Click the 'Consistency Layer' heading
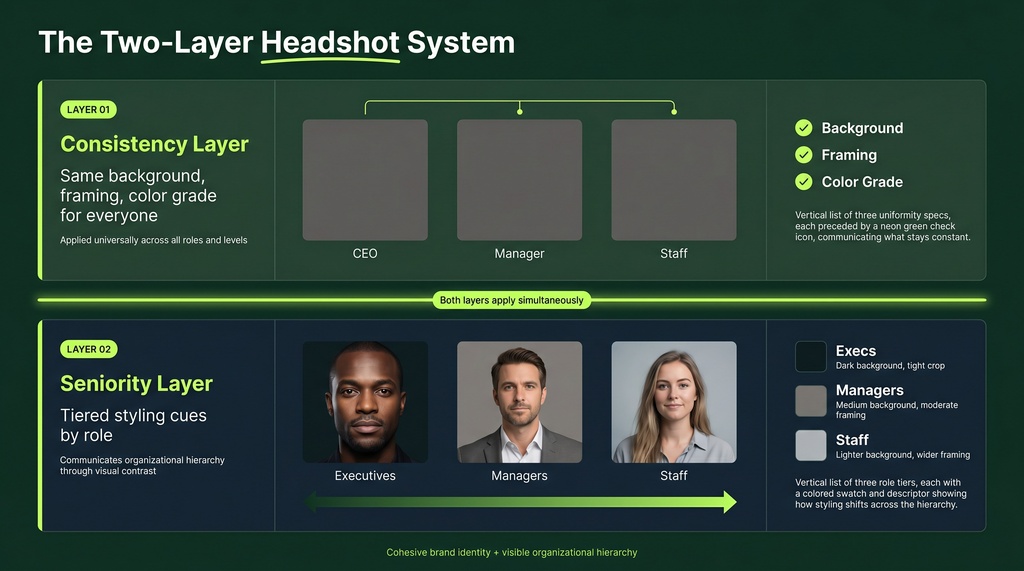The height and width of the screenshot is (571, 1024). click(x=154, y=144)
